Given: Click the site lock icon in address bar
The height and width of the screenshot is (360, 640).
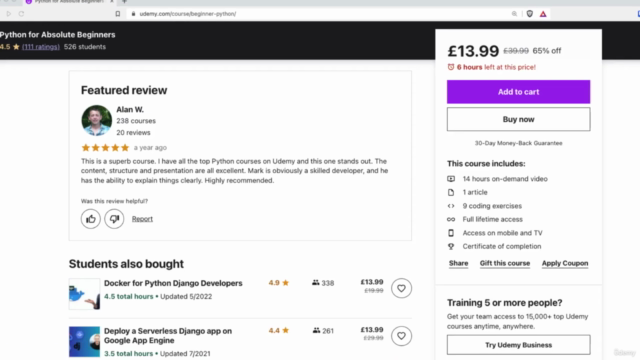Looking at the screenshot, I should click(133, 14).
